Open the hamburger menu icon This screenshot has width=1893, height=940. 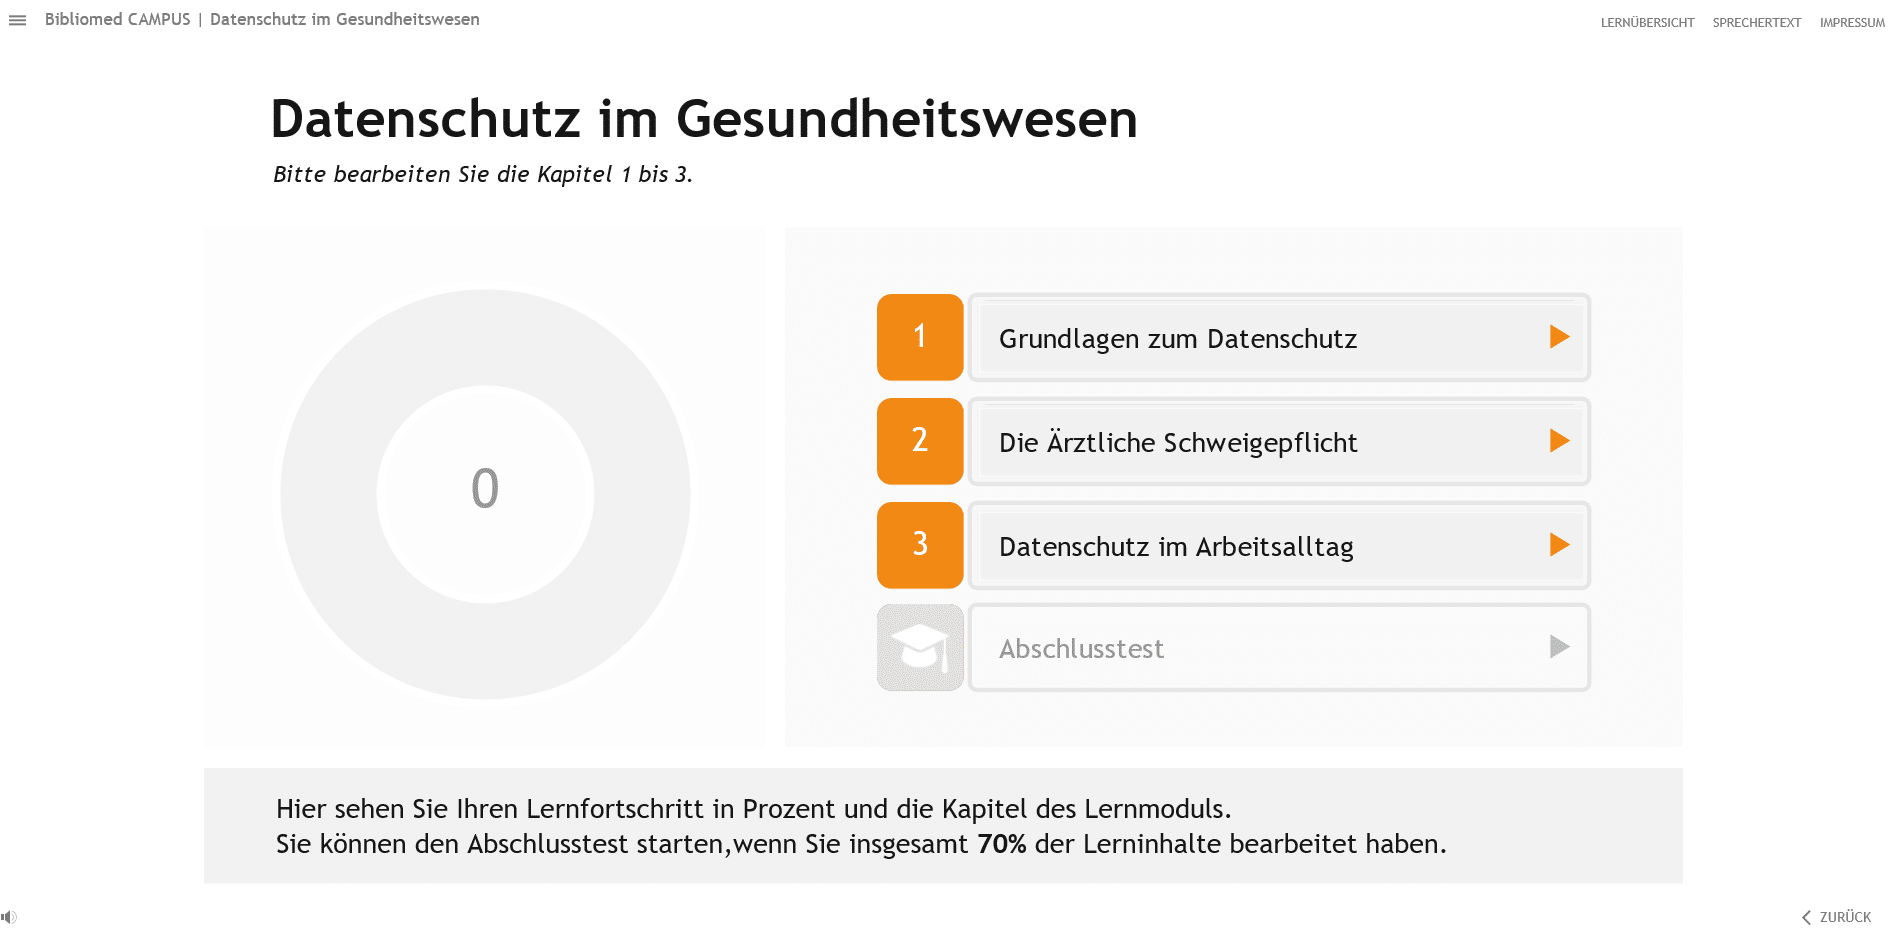(x=17, y=20)
